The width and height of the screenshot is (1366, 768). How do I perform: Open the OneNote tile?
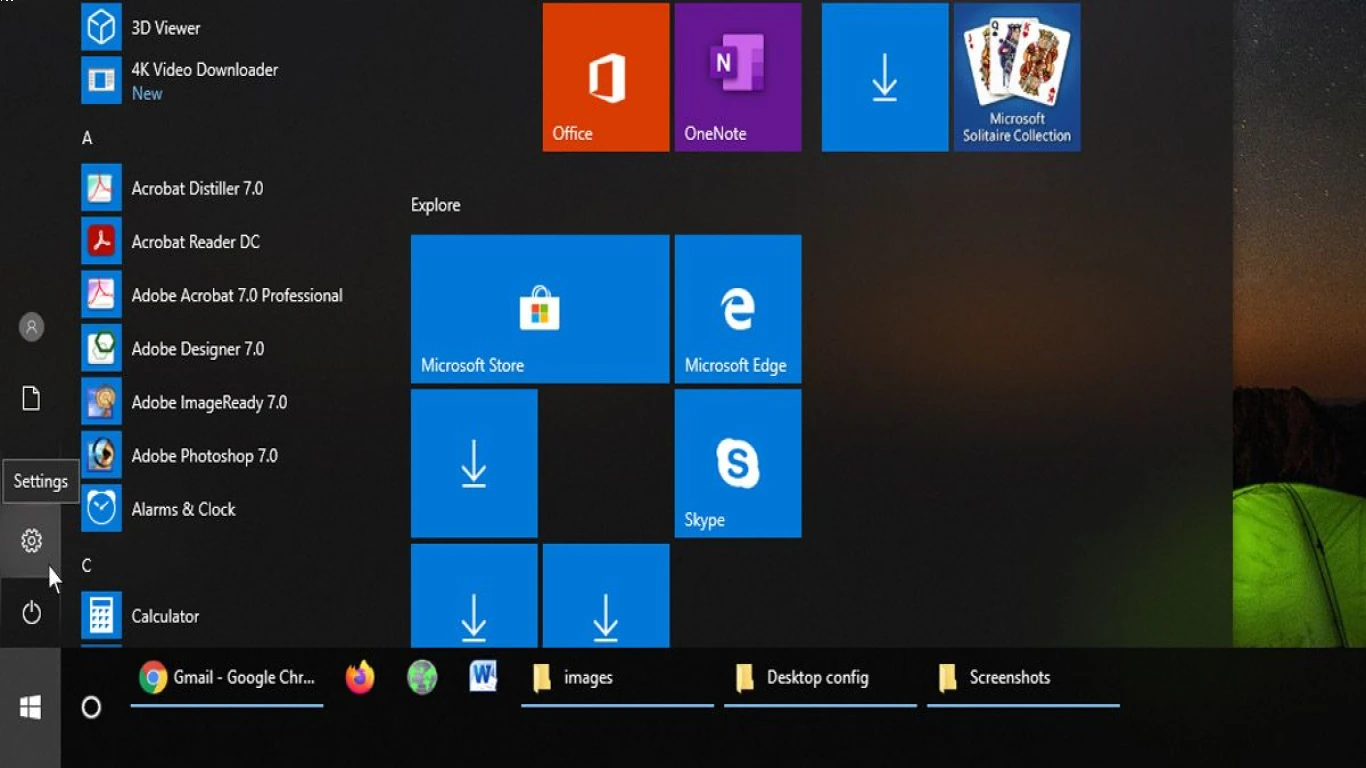(738, 77)
